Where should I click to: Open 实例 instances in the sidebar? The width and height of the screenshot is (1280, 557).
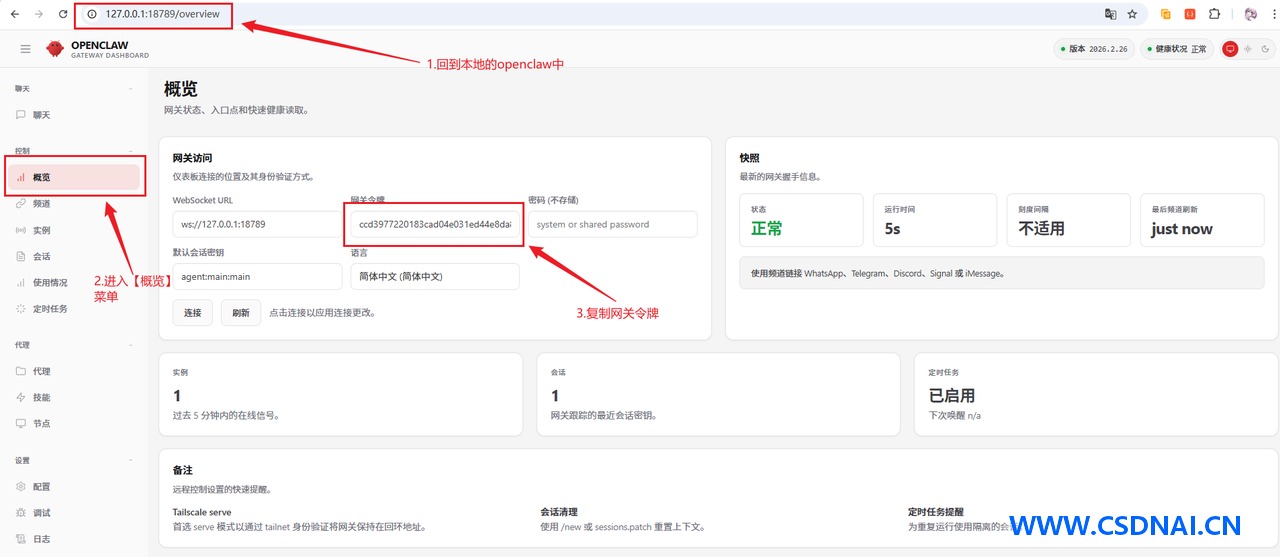tap(75, 230)
